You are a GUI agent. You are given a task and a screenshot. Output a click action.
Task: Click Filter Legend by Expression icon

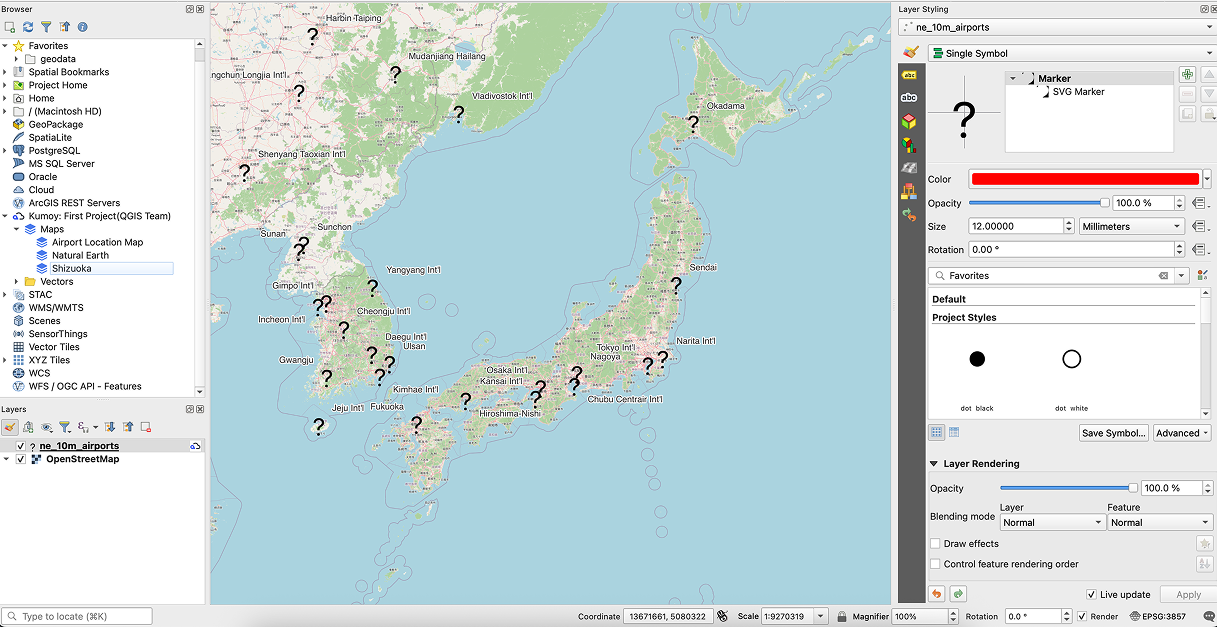coord(83,427)
